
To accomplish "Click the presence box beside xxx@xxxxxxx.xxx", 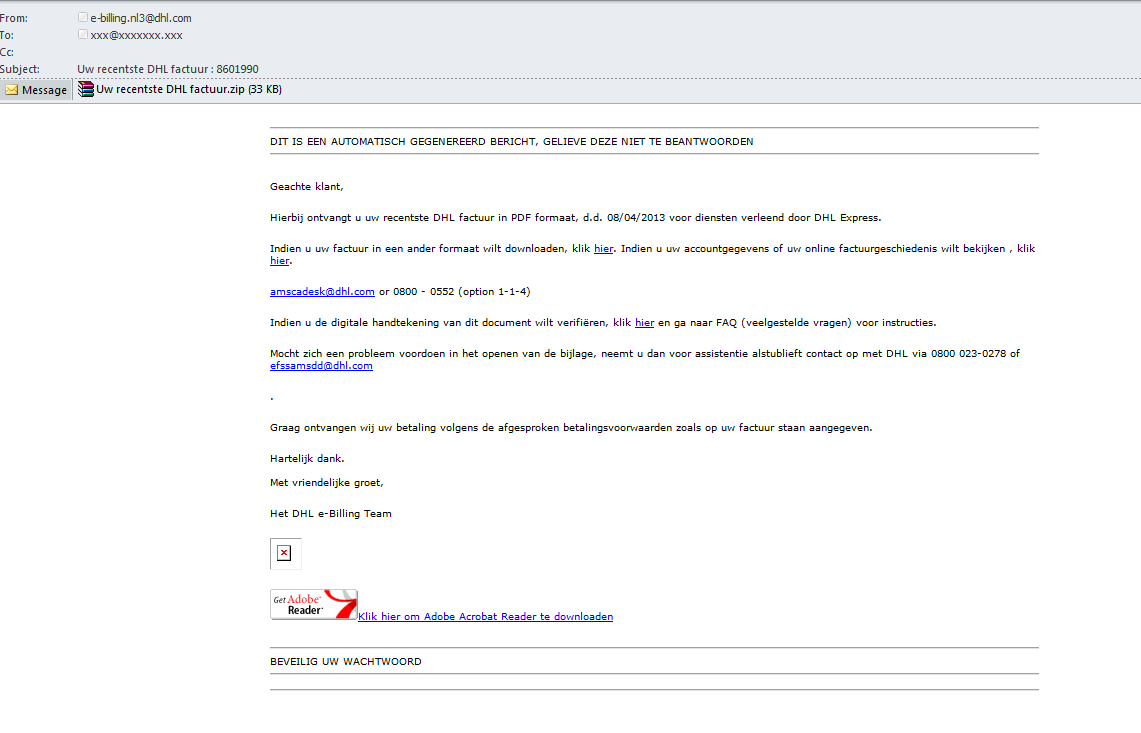I will click(83, 34).
